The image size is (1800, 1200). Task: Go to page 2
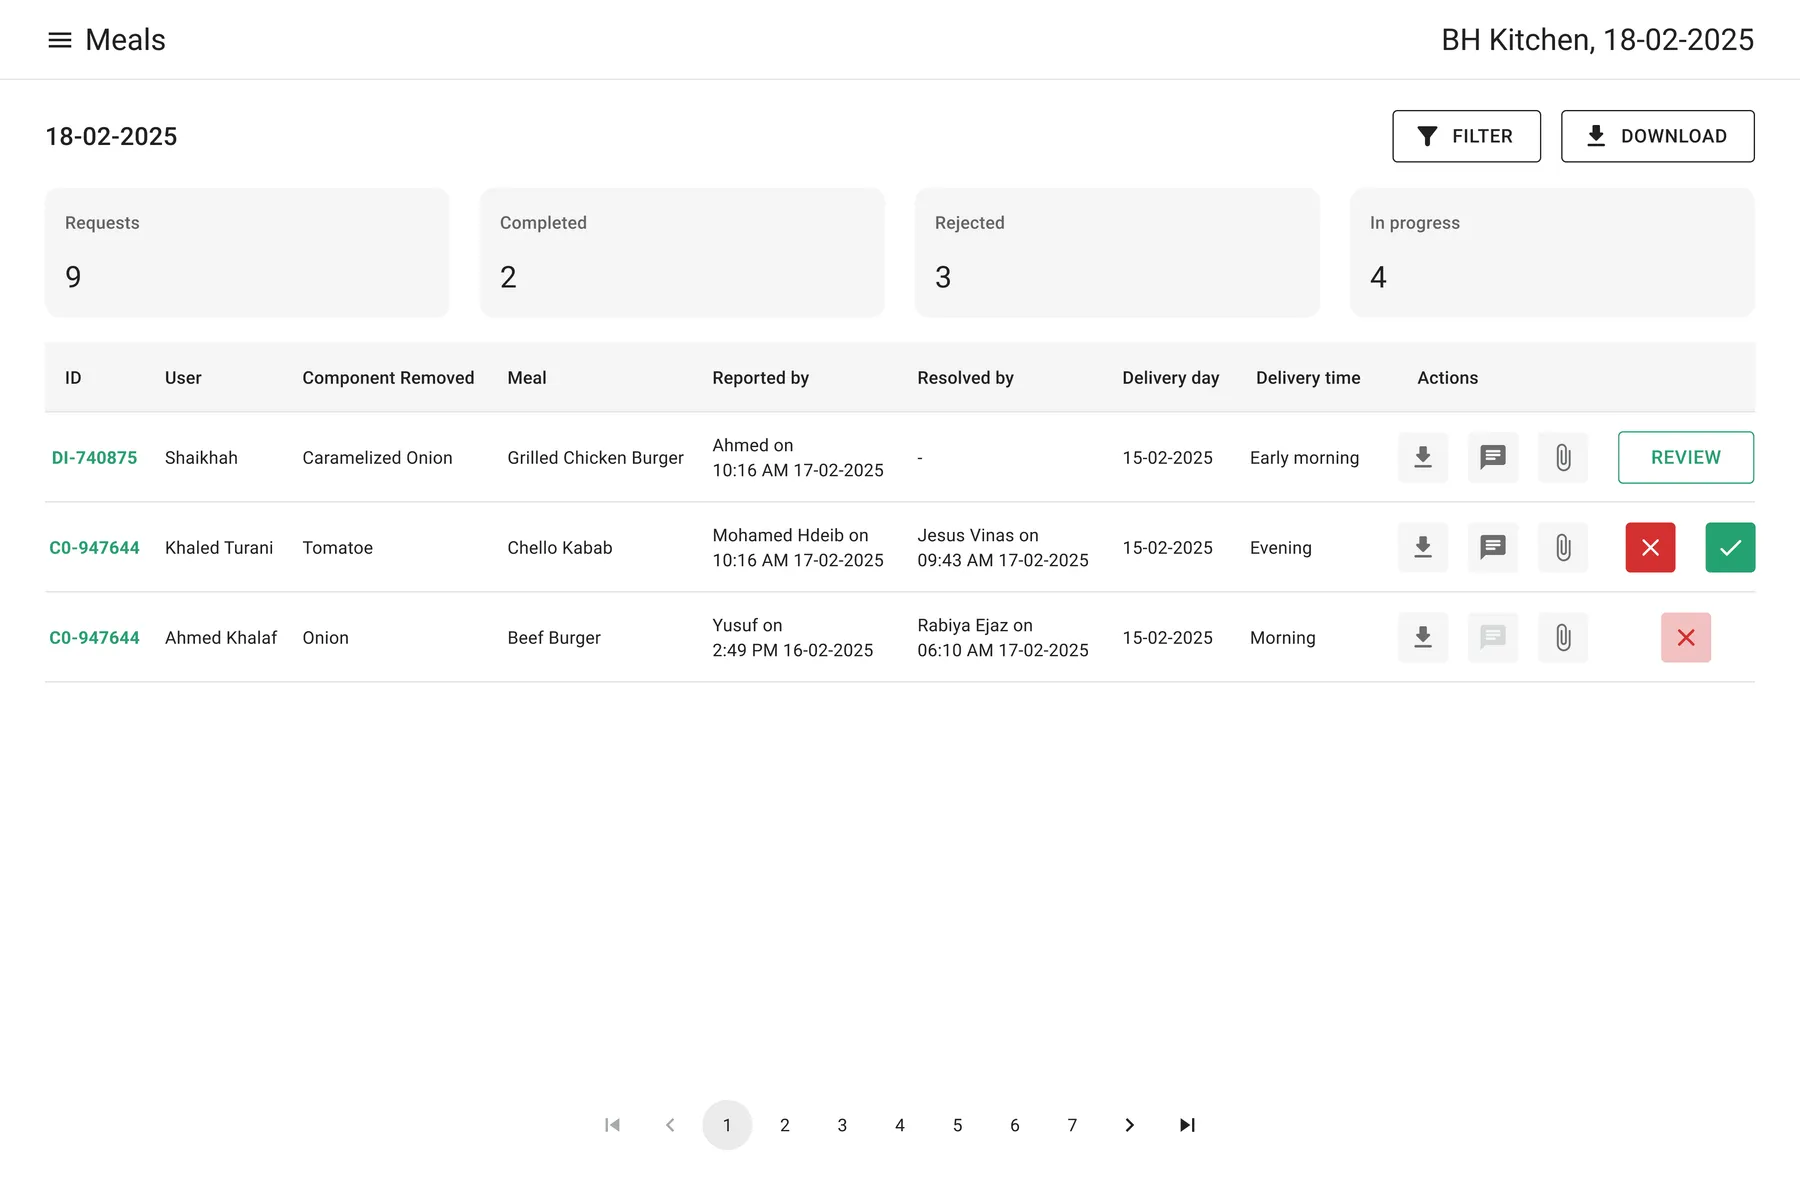785,1125
